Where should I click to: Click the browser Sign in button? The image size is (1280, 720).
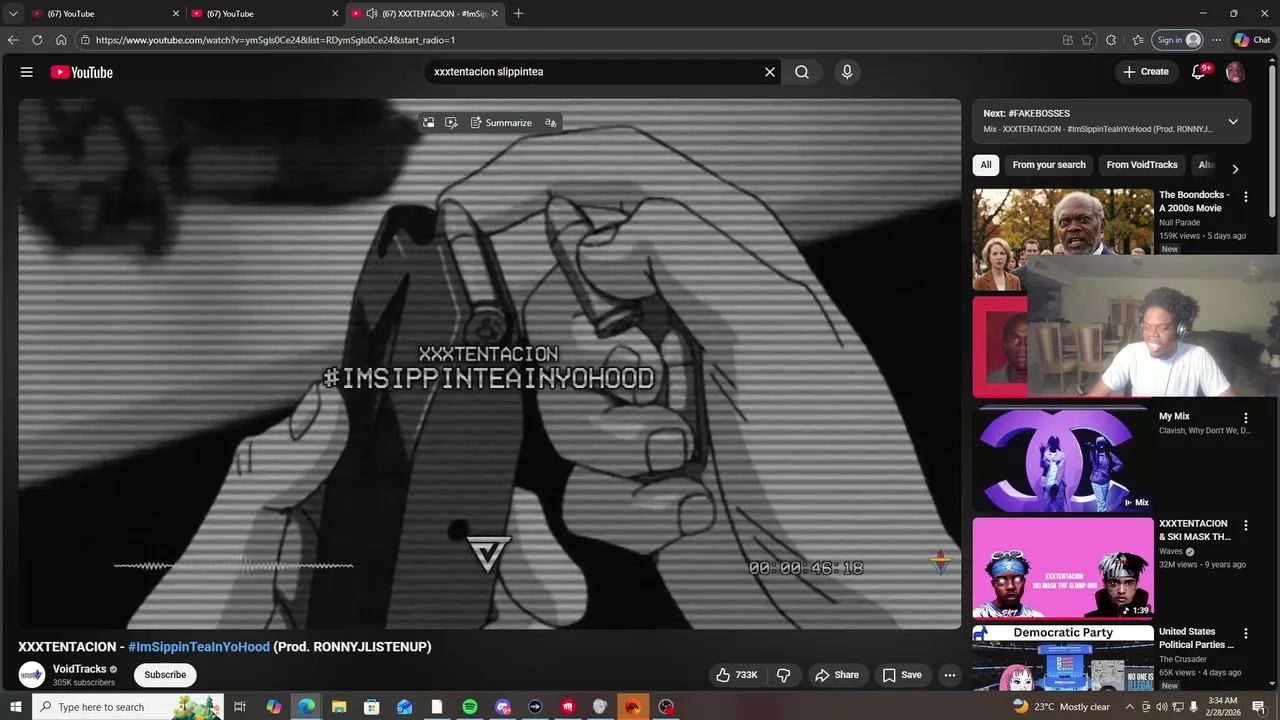(1178, 40)
